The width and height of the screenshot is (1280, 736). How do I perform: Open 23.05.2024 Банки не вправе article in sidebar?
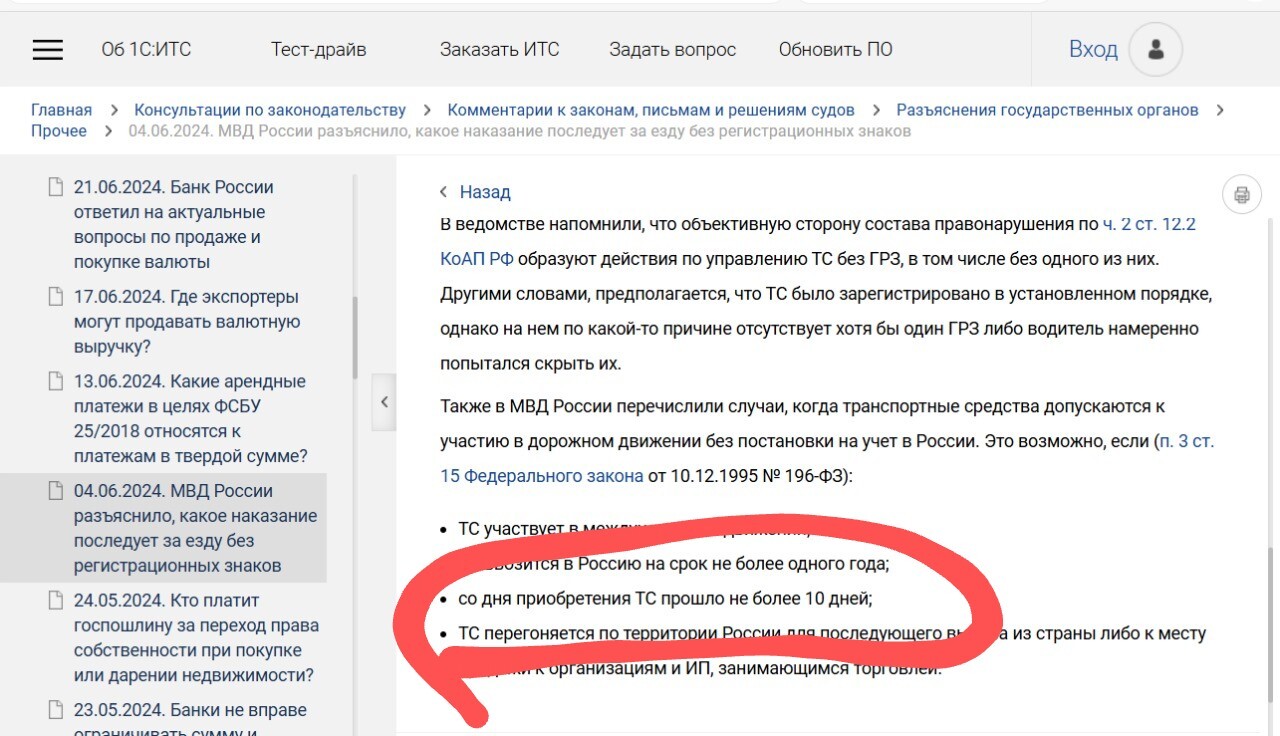click(190, 711)
